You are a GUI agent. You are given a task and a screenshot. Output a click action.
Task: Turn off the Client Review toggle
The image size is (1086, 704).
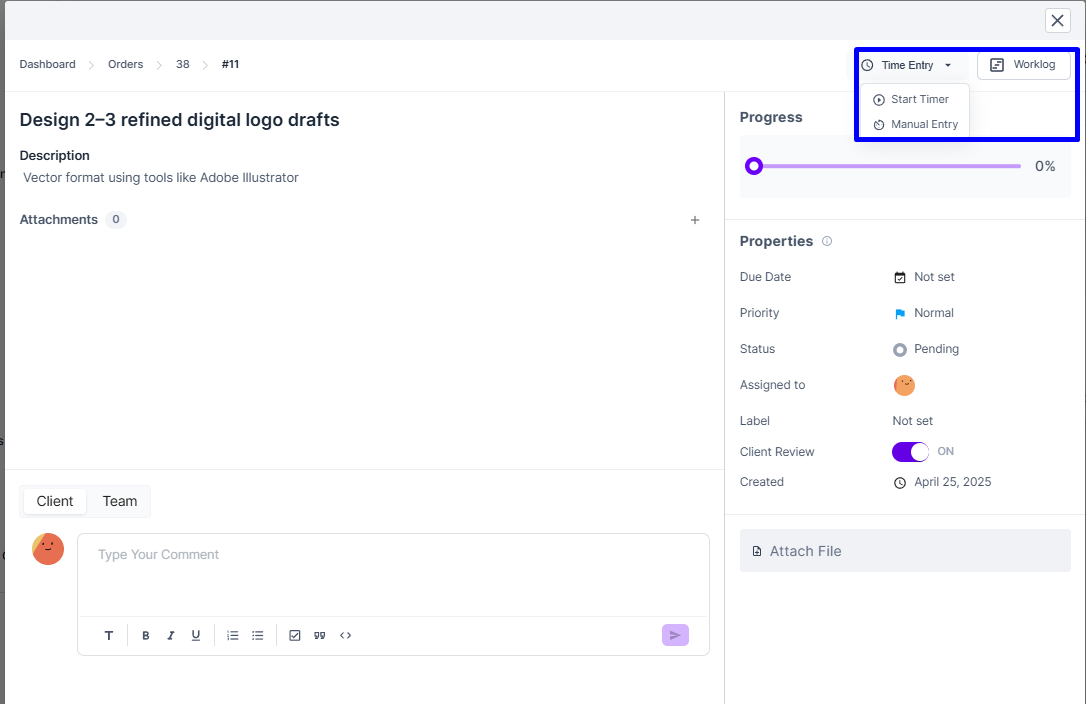pos(910,452)
